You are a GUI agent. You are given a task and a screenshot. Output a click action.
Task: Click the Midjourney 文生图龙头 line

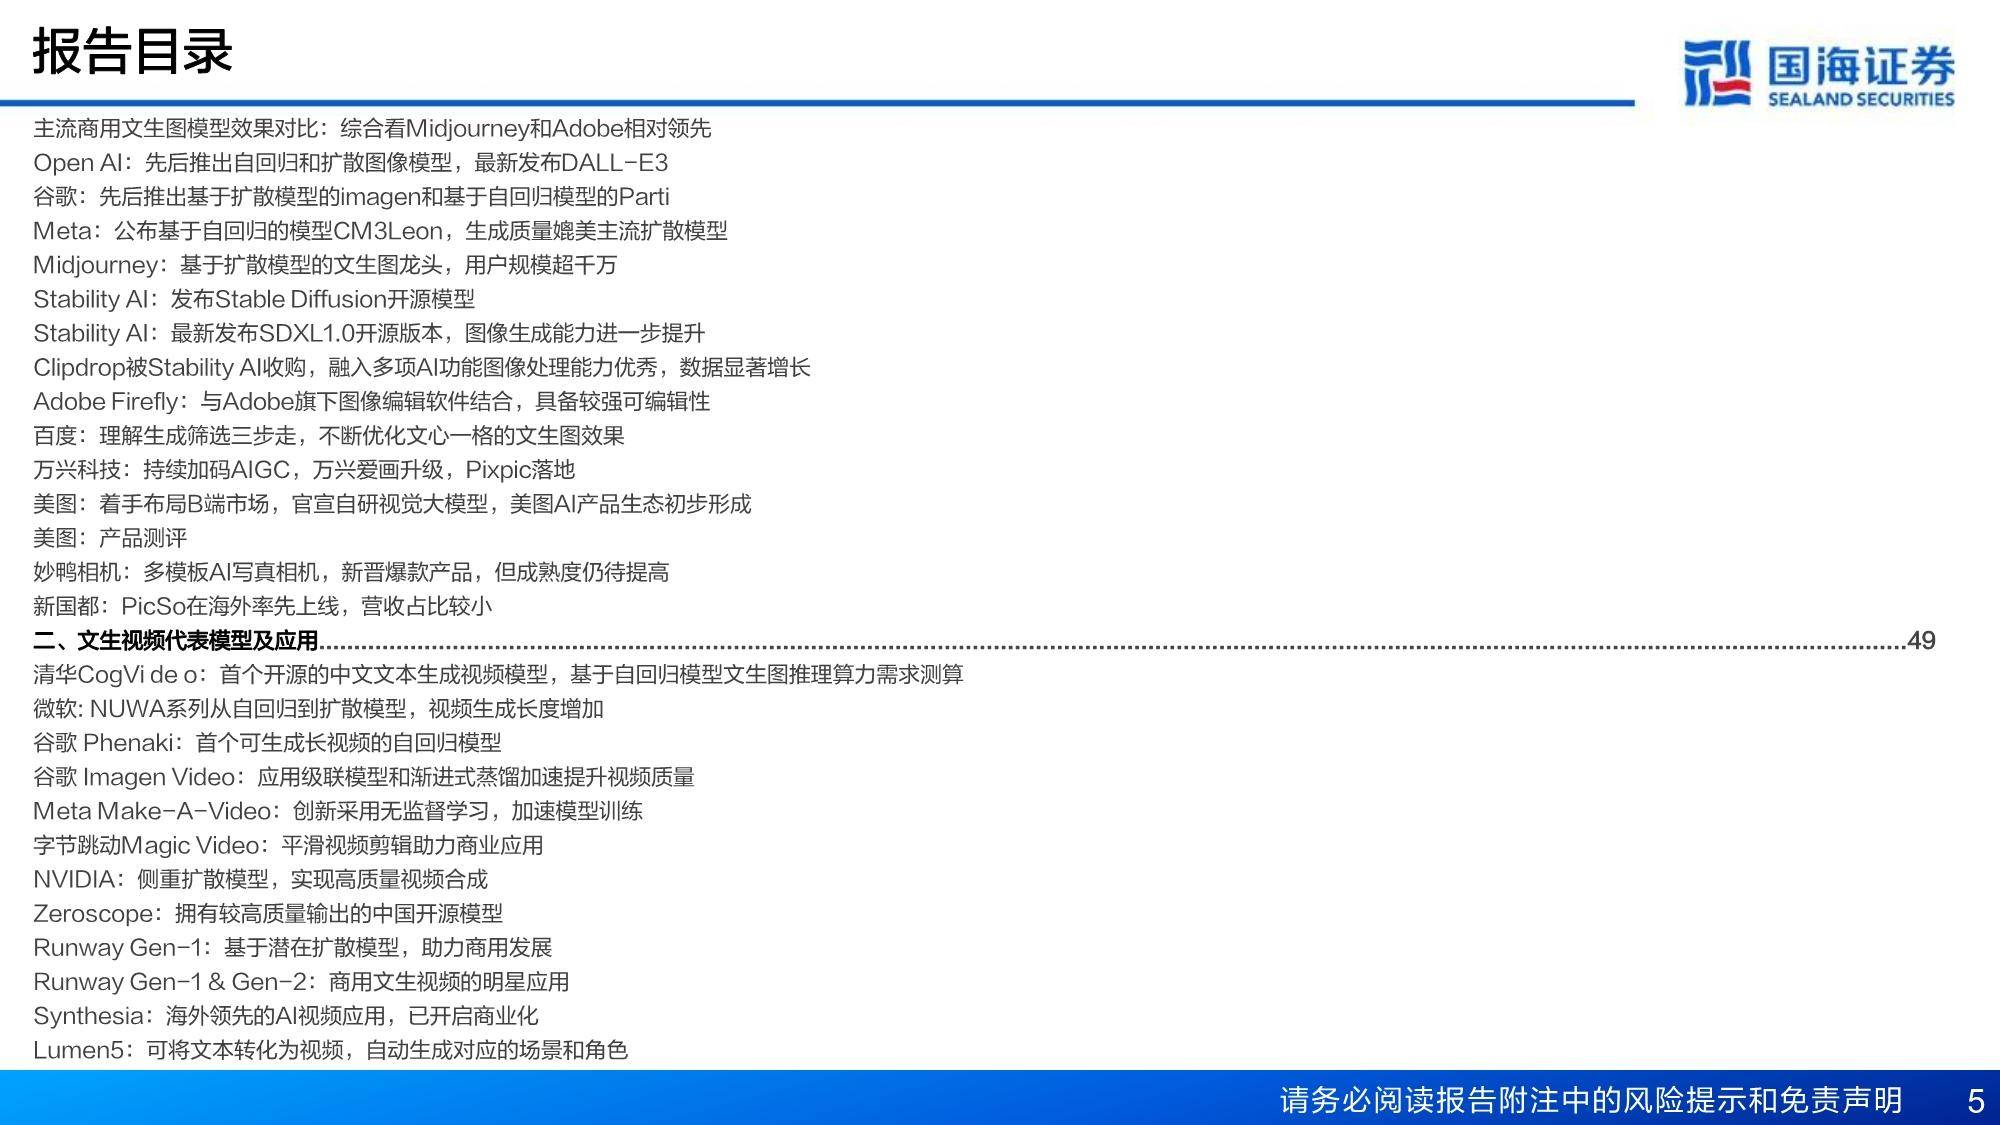click(325, 265)
